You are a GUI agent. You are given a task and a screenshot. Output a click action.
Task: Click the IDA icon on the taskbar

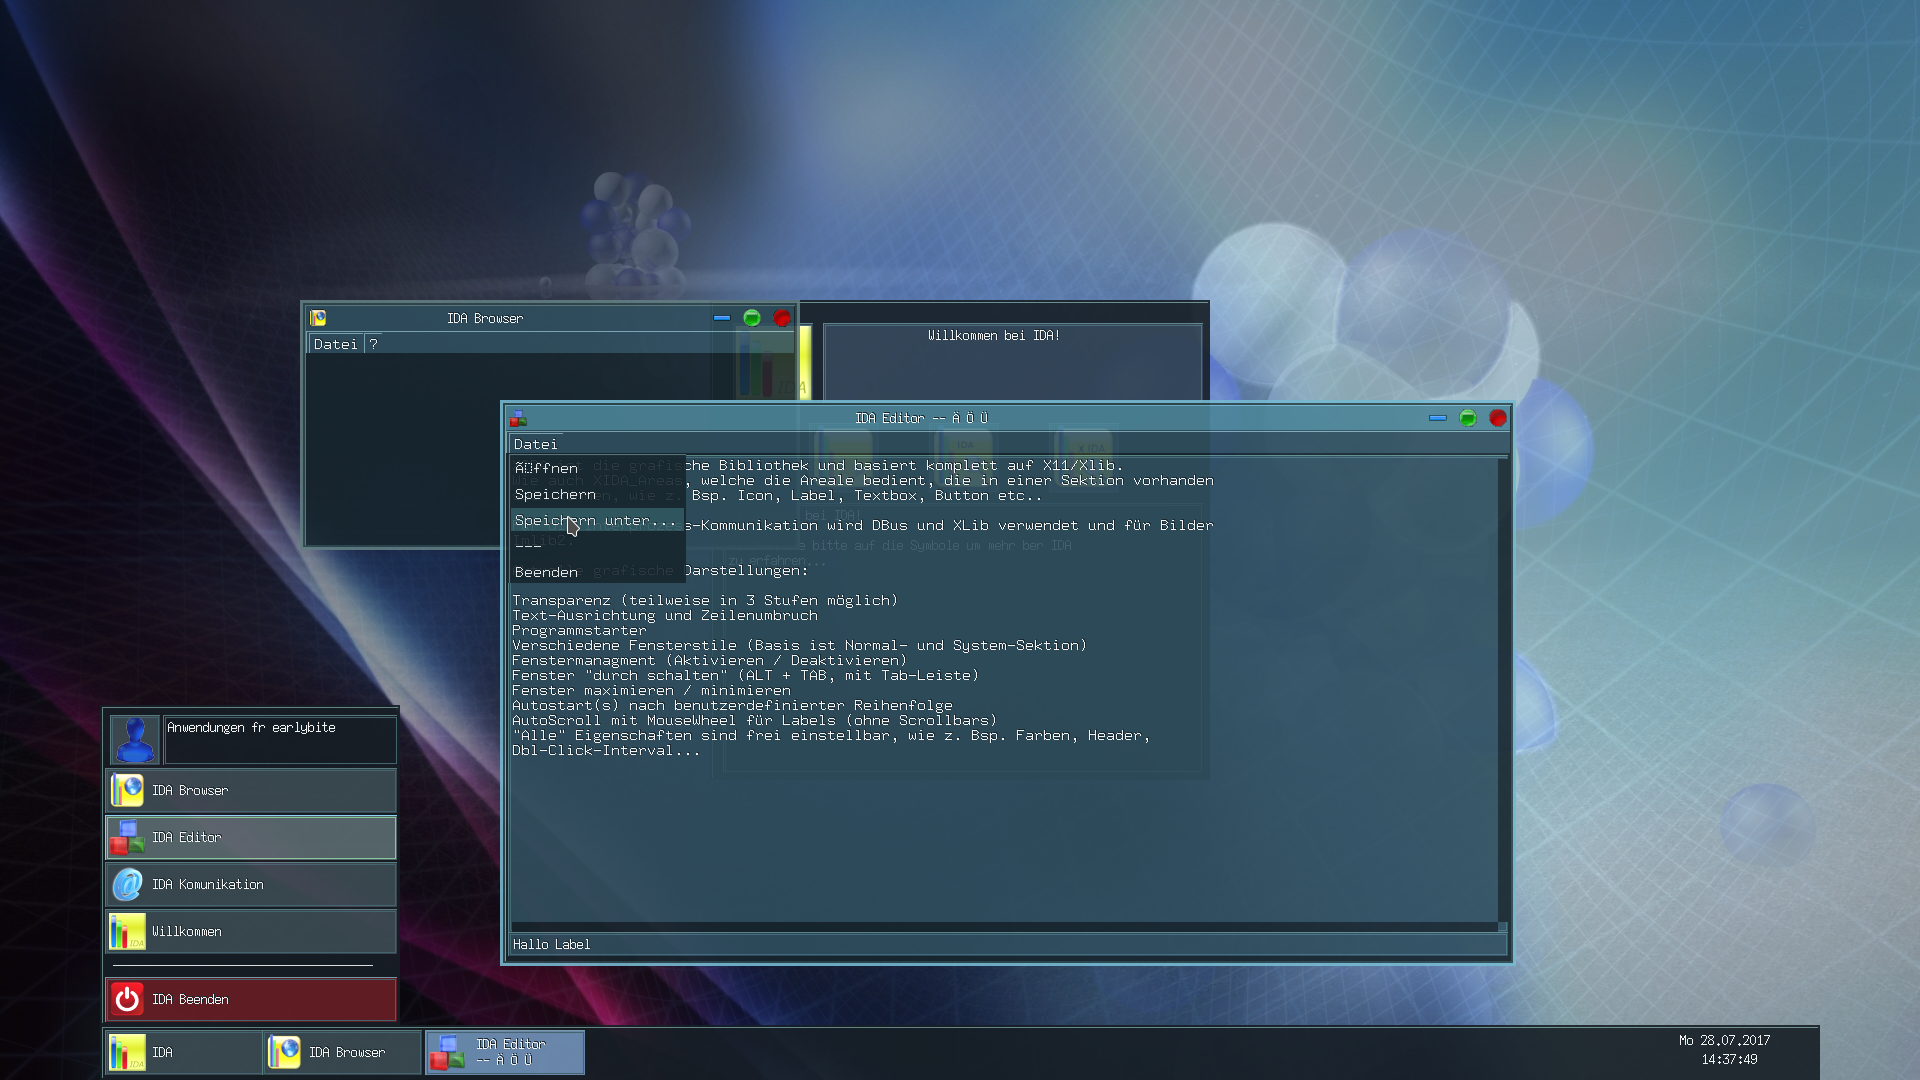tap(129, 1052)
